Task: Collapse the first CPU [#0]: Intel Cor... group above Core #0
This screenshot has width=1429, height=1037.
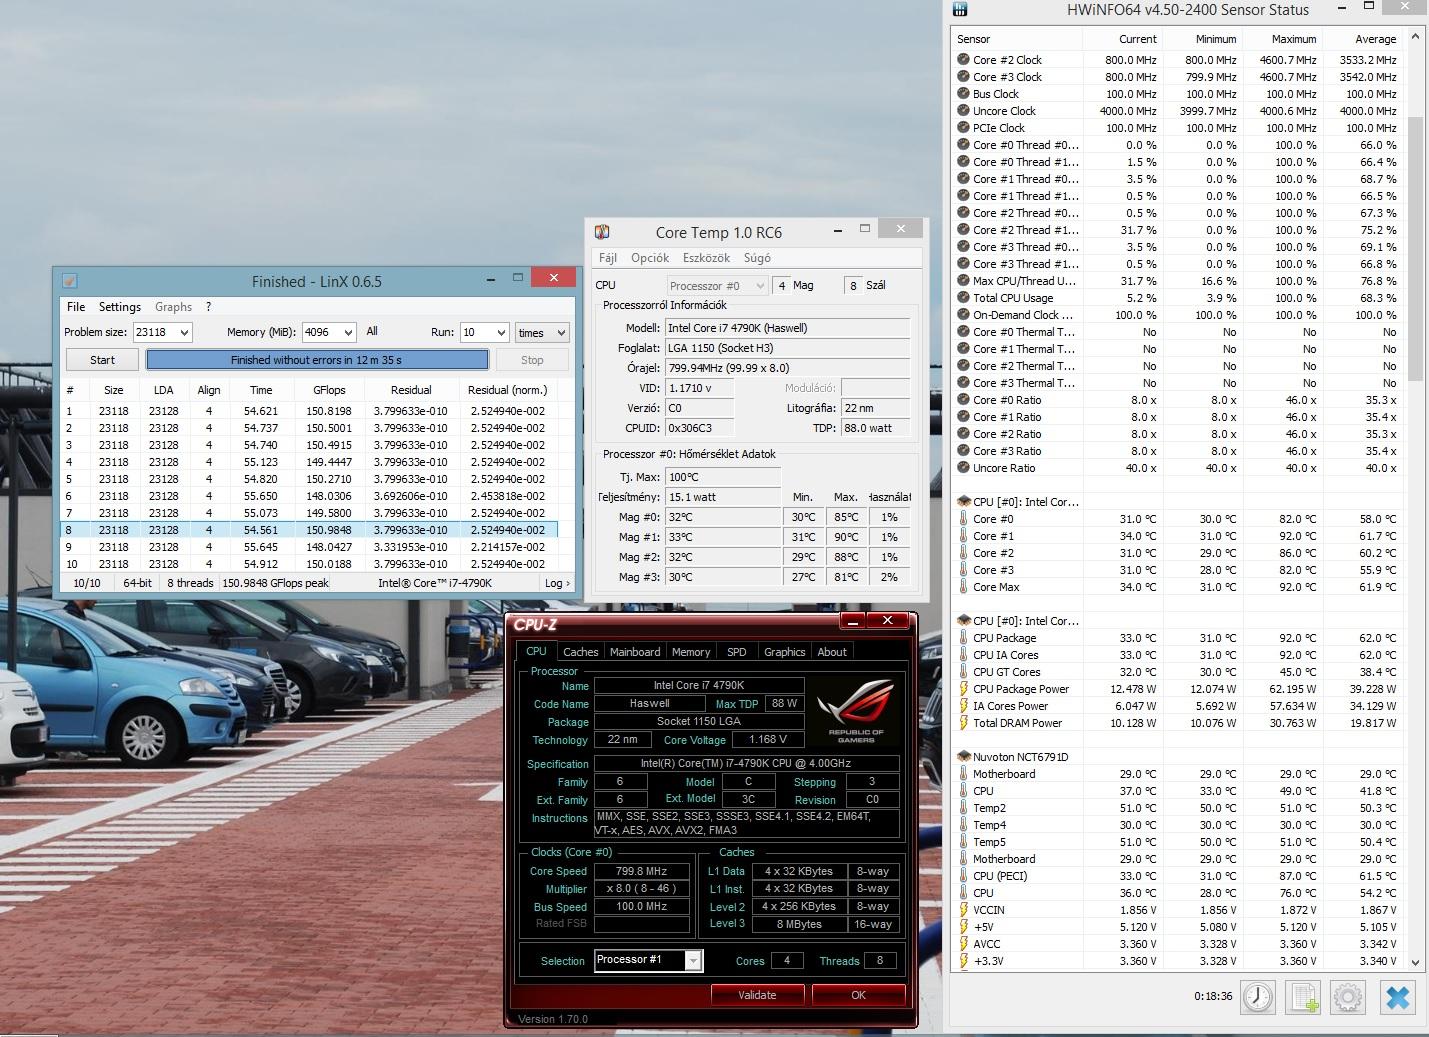Action: 964,502
